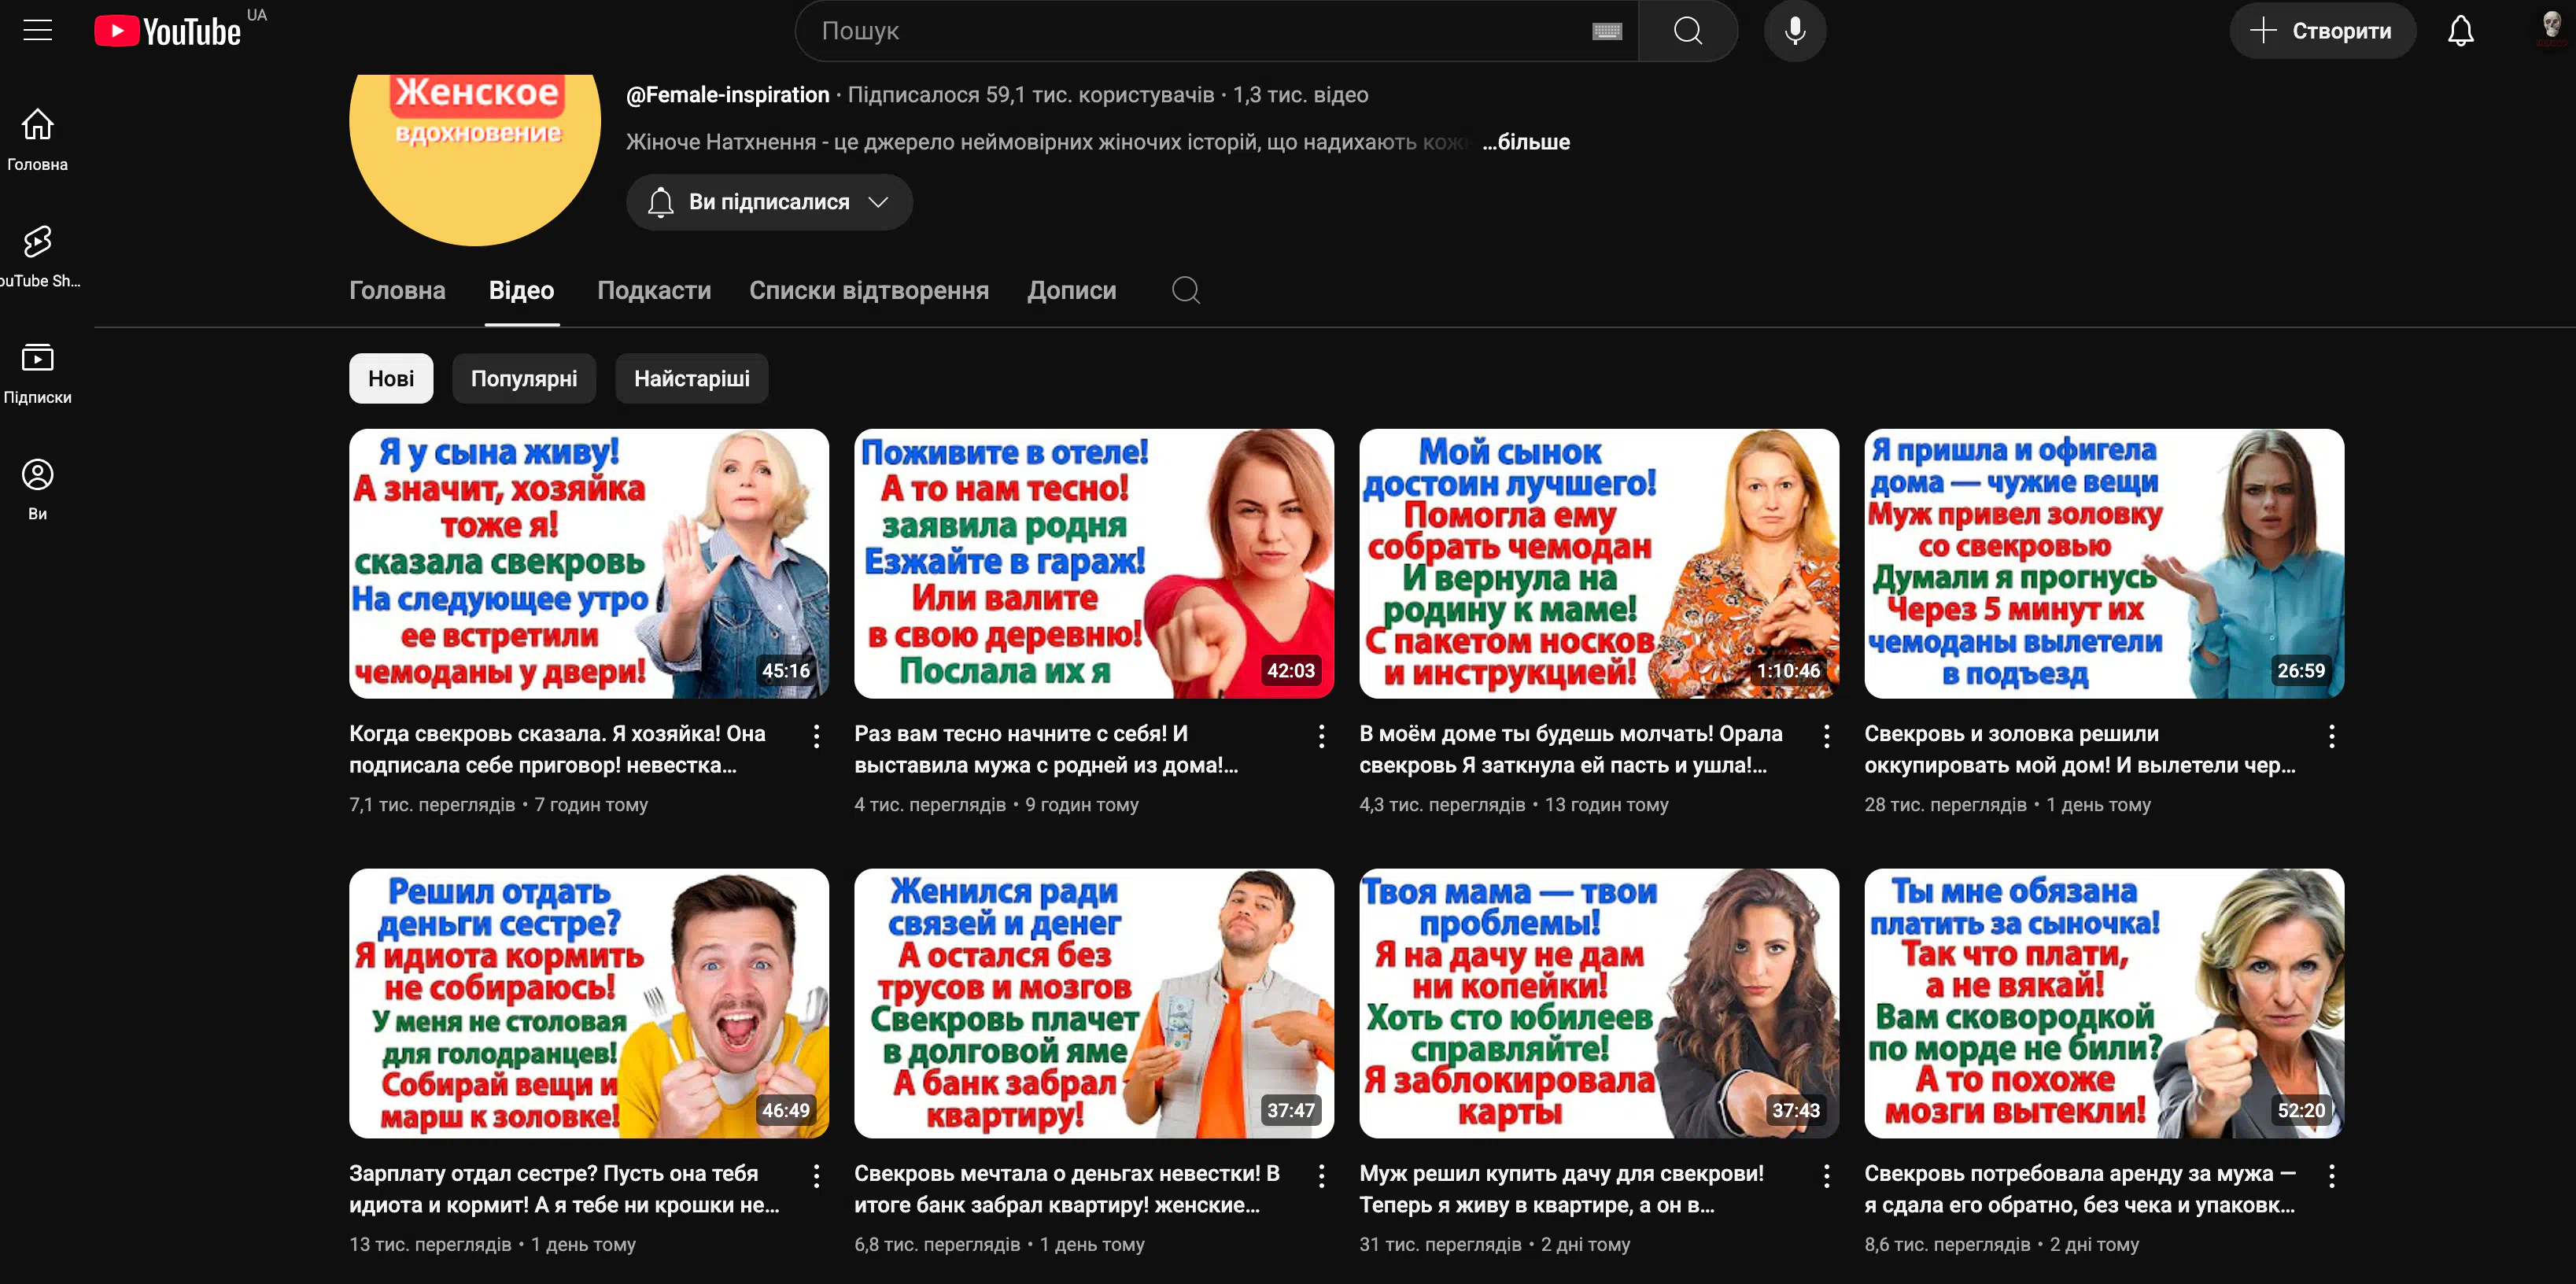Image resolution: width=2576 pixels, height=1284 pixels.
Task: Click '28 тис. переглядів • 1 день тому'
Action: pos(2007,805)
